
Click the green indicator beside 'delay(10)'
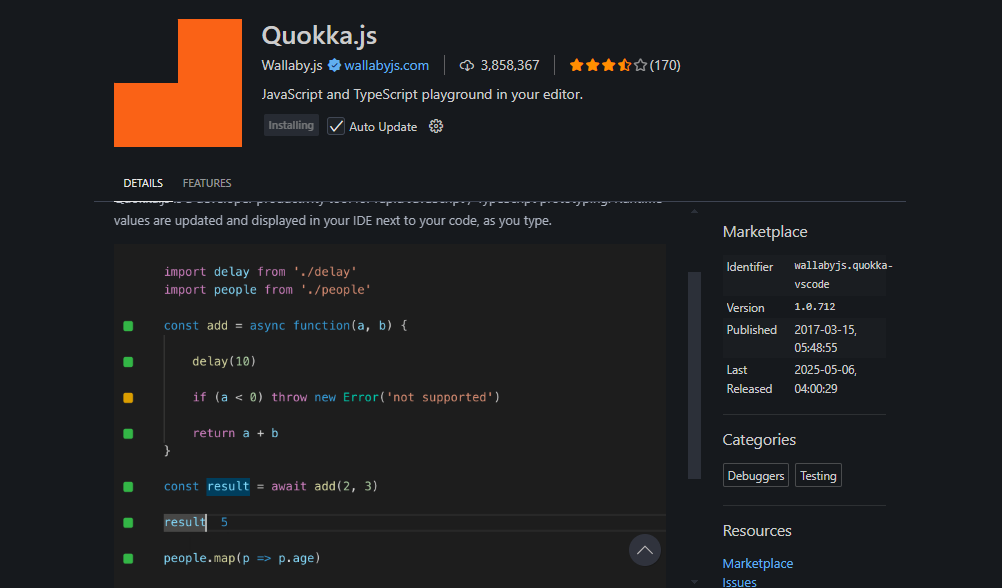[128, 362]
